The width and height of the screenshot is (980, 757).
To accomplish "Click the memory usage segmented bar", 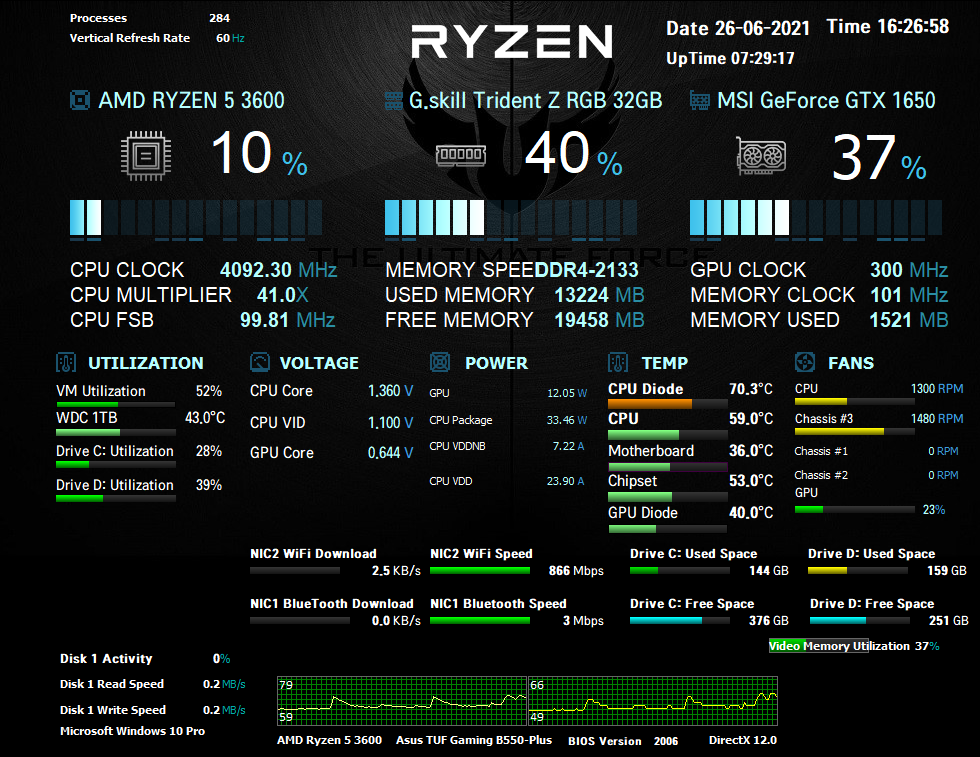I will [511, 218].
